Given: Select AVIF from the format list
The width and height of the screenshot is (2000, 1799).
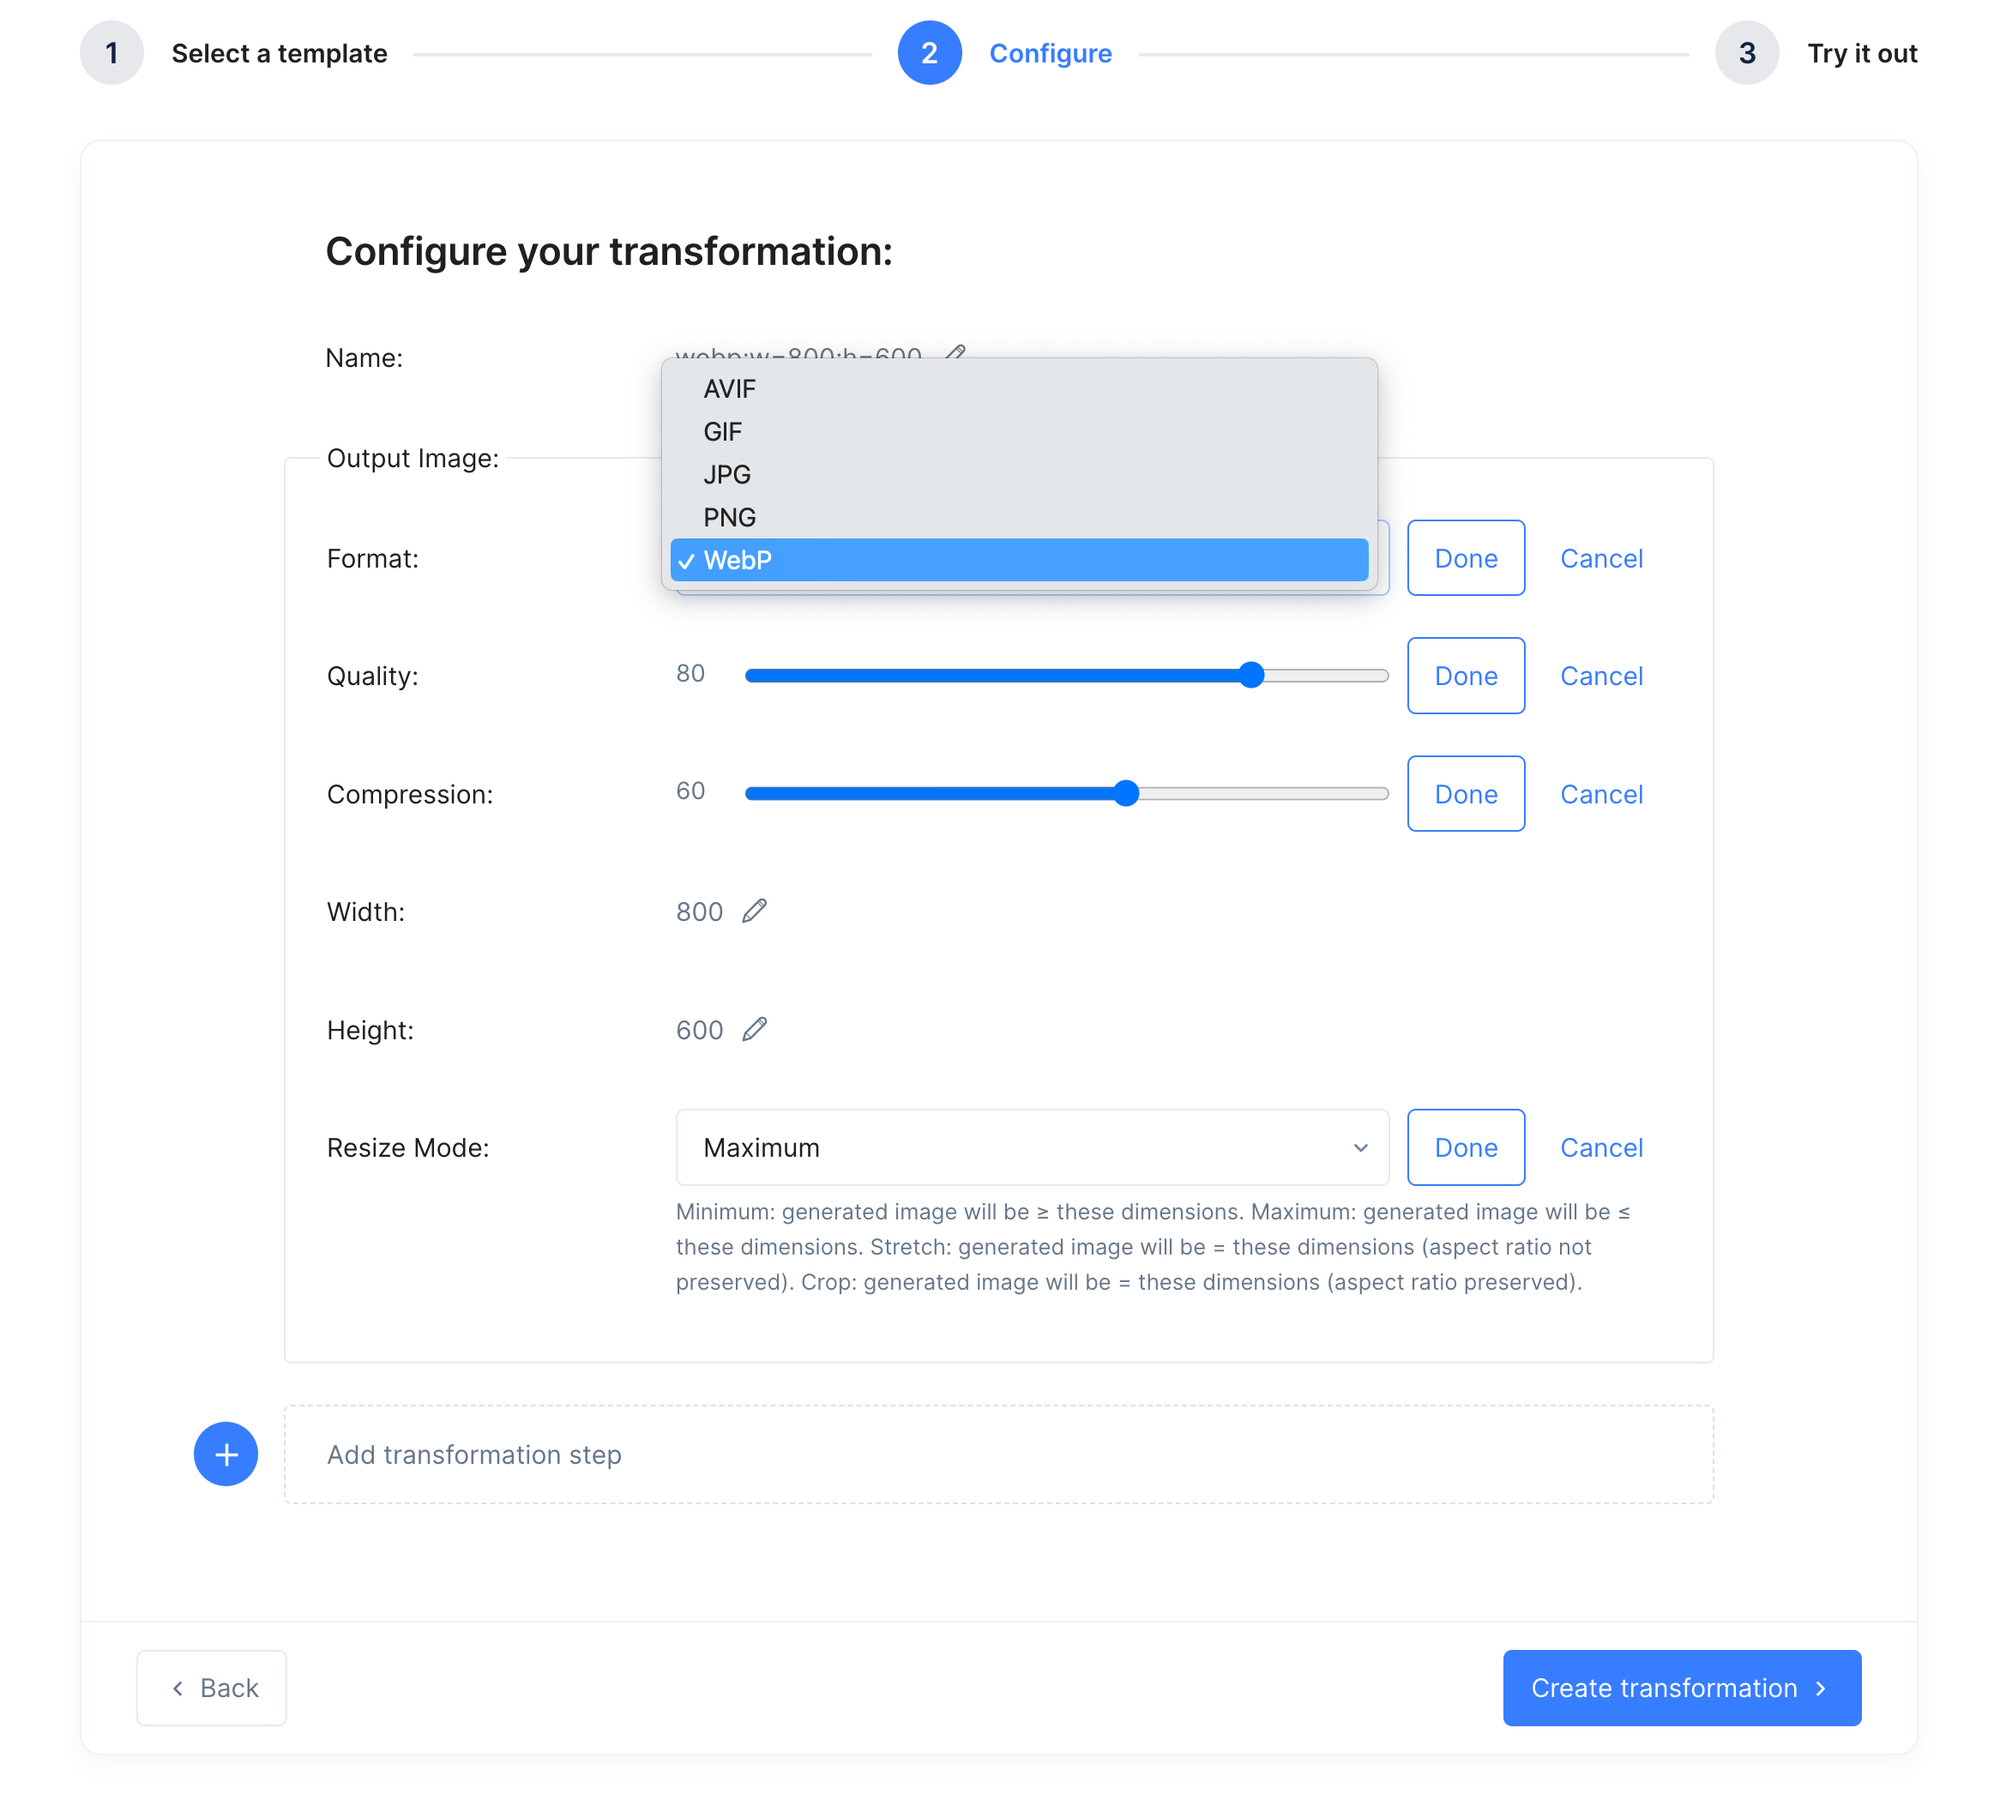Looking at the screenshot, I should 728,389.
